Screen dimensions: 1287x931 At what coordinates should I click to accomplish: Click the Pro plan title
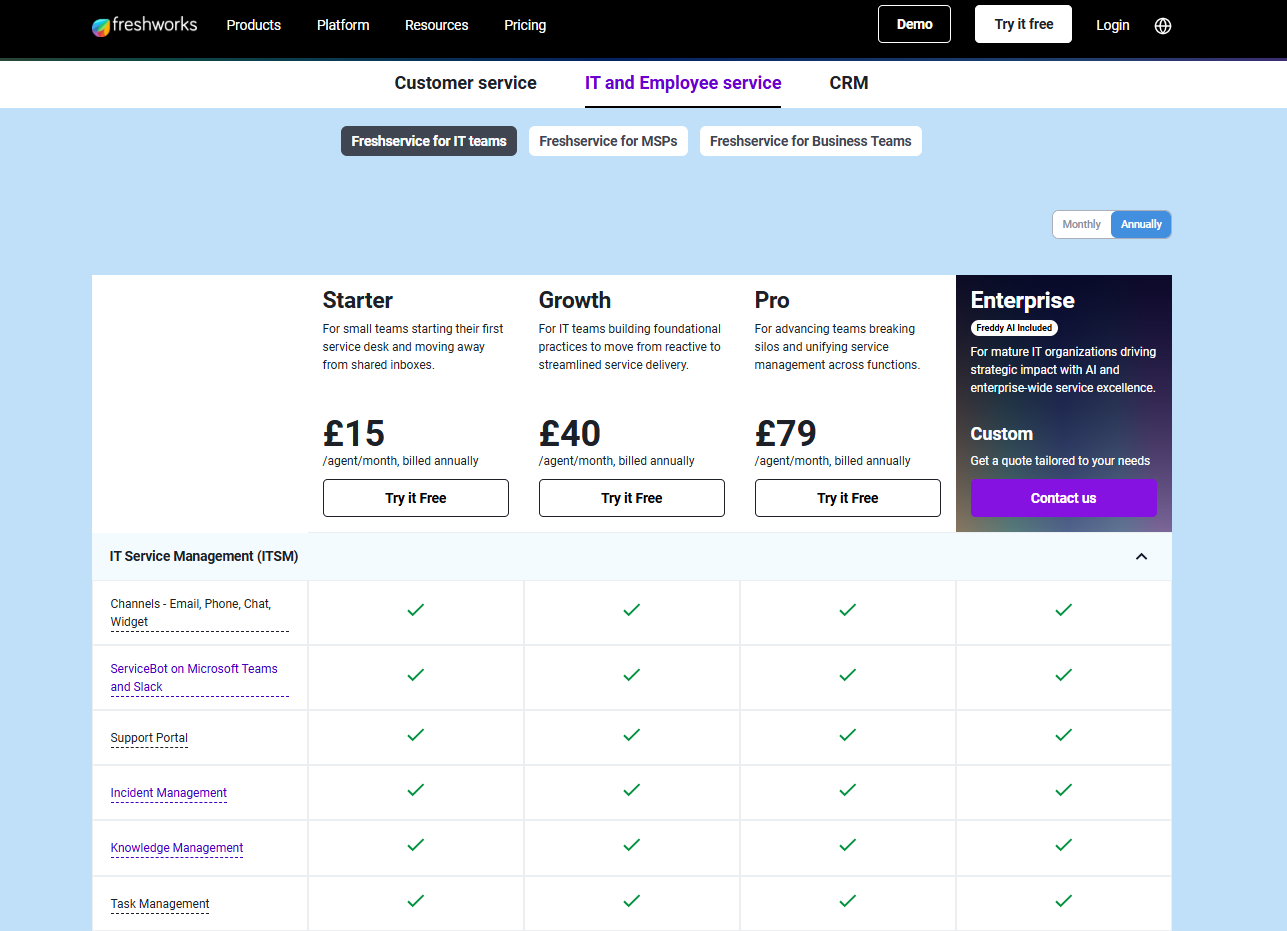[772, 300]
